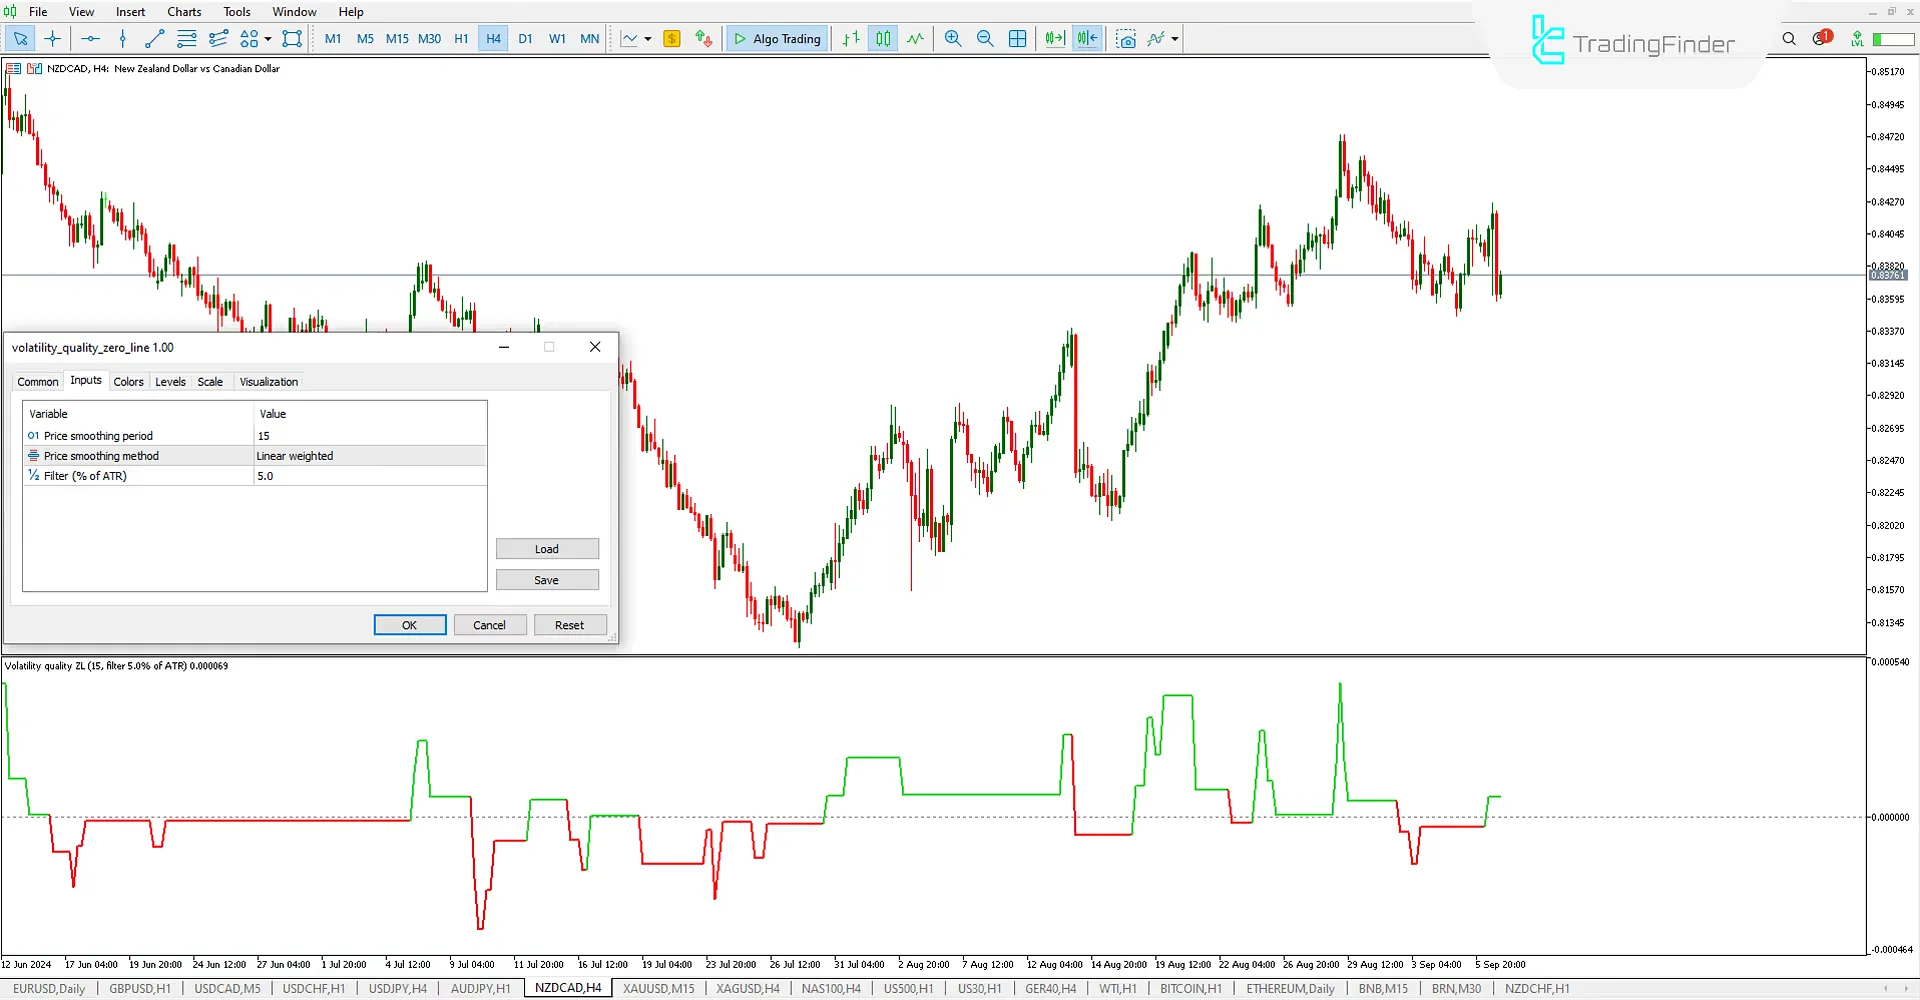Viewport: 1920px width, 1000px height.
Task: Expand the indicators dropdown arrow
Action: (1175, 38)
